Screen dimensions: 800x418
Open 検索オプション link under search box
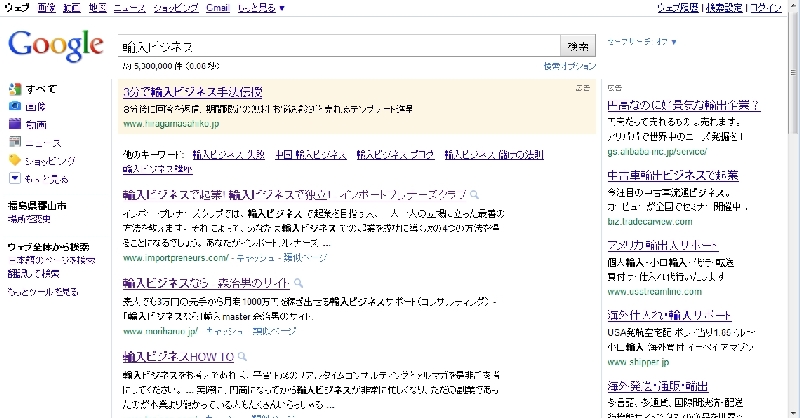(570, 66)
